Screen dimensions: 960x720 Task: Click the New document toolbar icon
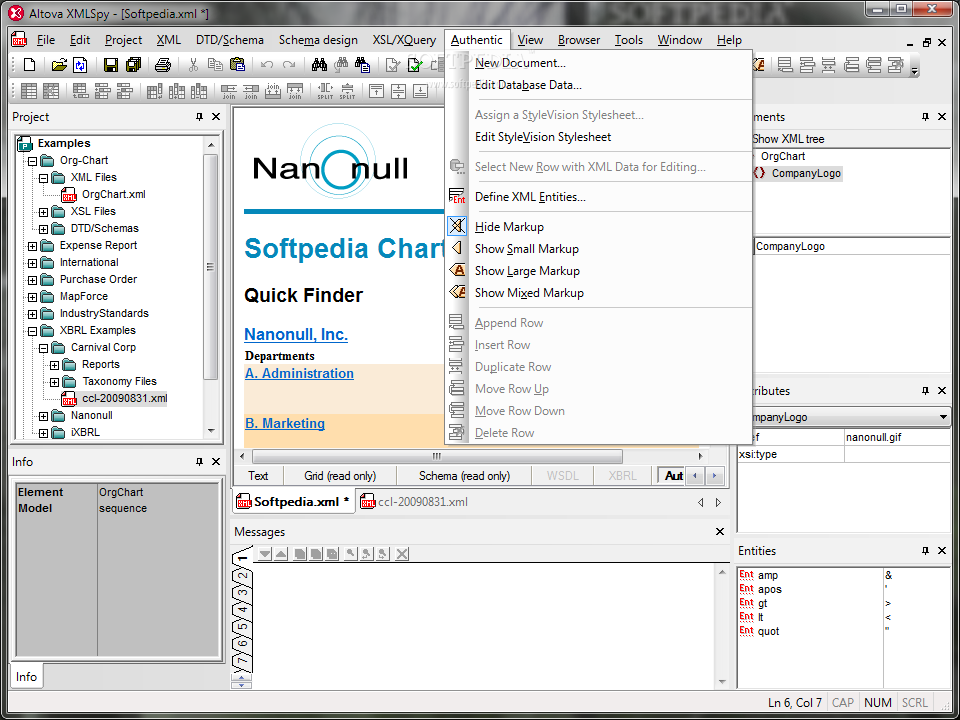(29, 65)
